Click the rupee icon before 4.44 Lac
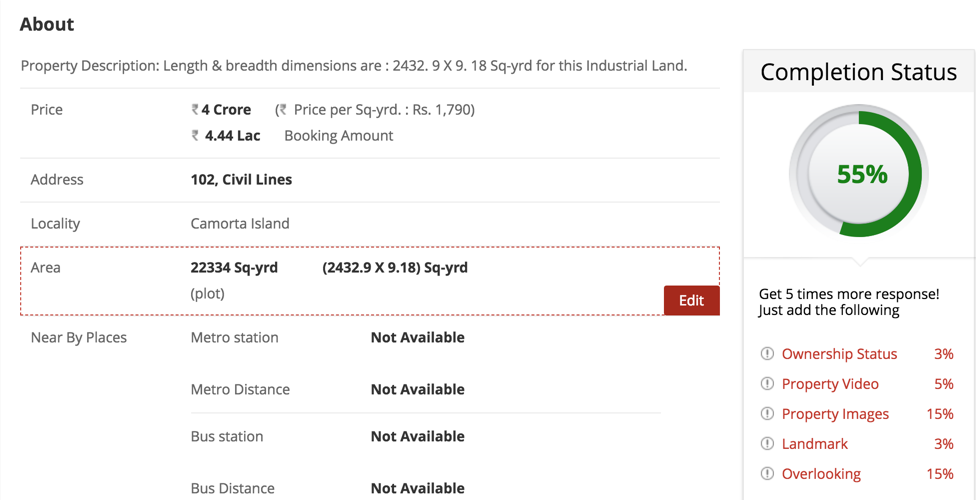Viewport: 976px width, 500px height. click(x=195, y=136)
